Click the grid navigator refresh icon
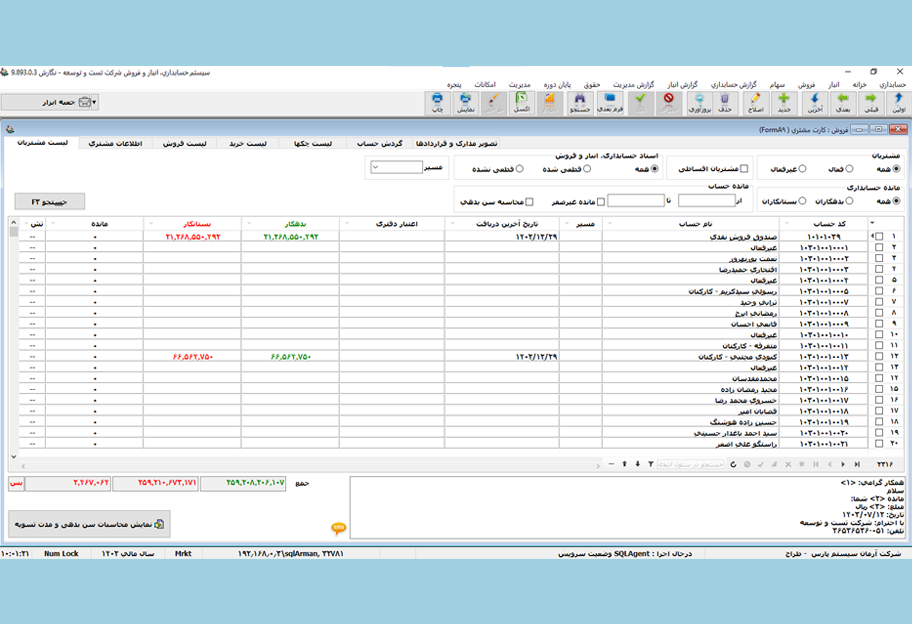Image resolution: width=912 pixels, height=624 pixels. click(x=733, y=464)
